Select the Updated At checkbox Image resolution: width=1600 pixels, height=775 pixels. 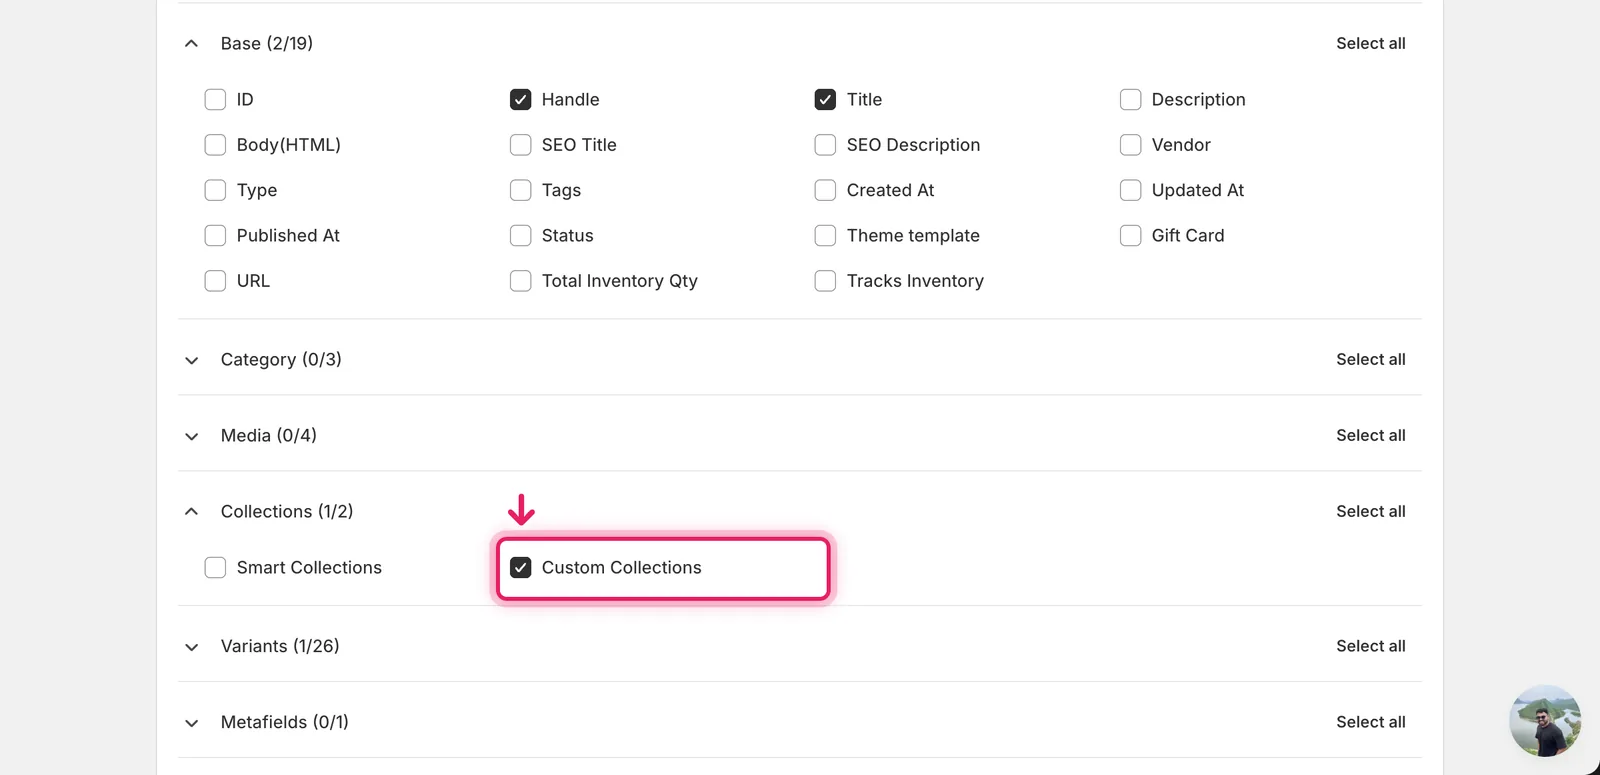pyautogui.click(x=1130, y=190)
